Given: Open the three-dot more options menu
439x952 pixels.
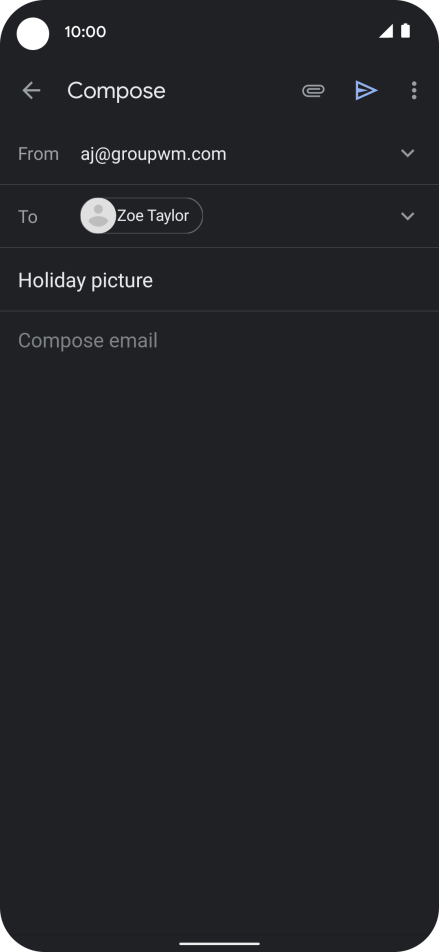Looking at the screenshot, I should (414, 90).
